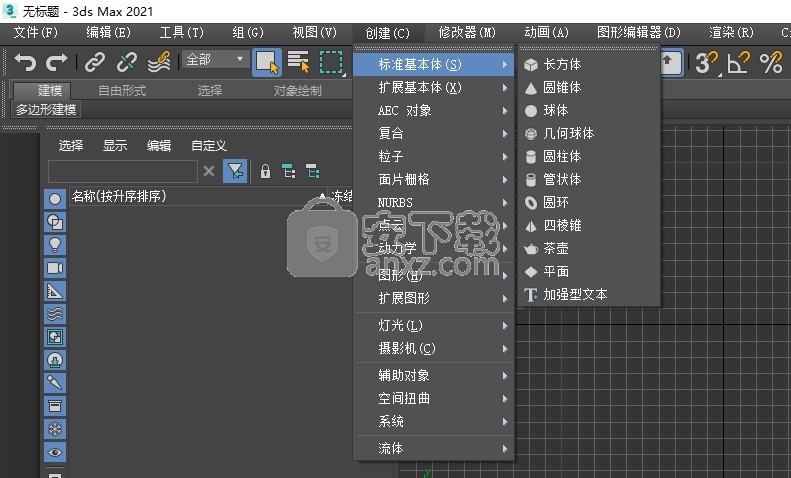Click the second hierarchy tree icon
The width and height of the screenshot is (791, 478).
click(x=313, y=172)
